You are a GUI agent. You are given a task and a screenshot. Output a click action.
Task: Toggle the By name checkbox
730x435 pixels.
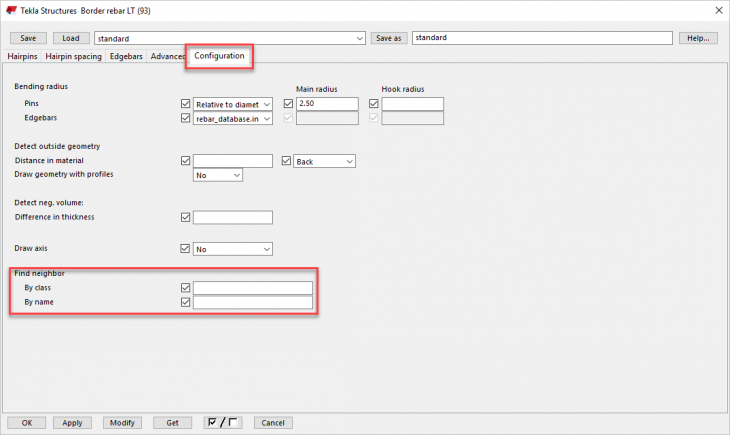pyautogui.click(x=185, y=302)
